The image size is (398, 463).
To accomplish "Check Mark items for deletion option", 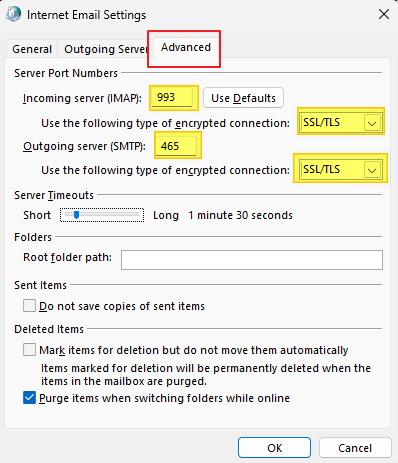I will (29, 350).
